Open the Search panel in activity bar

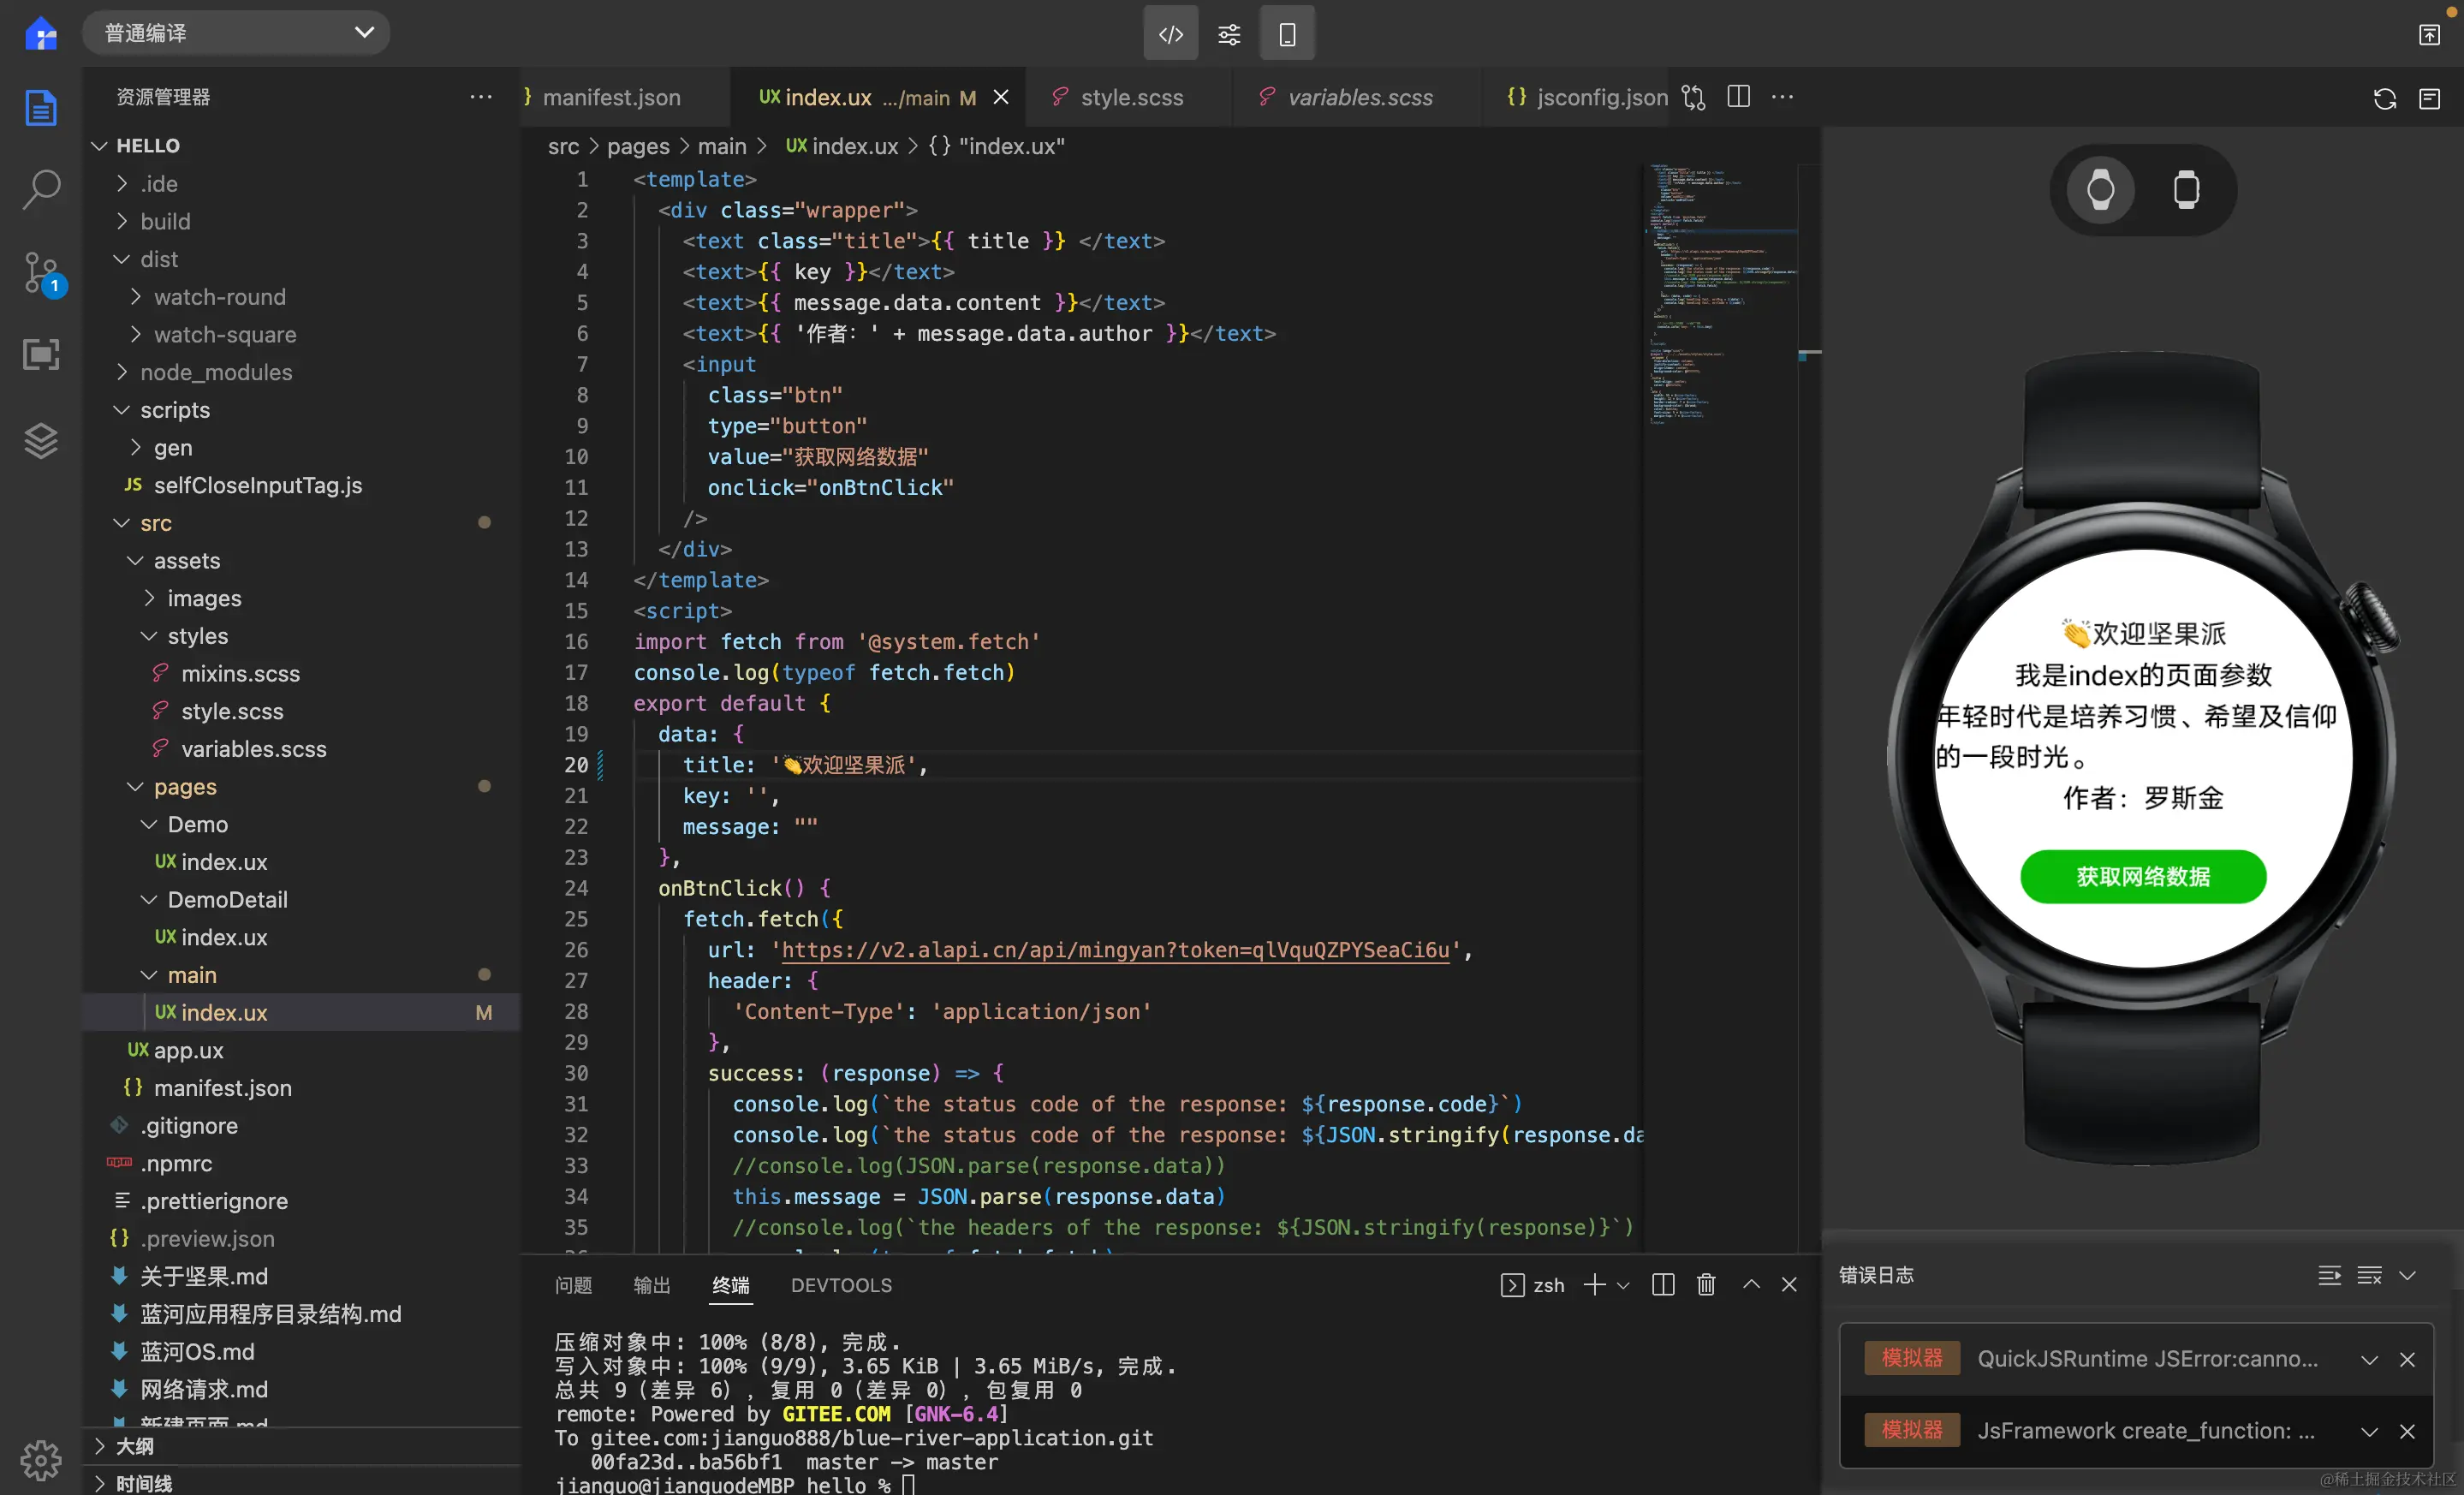coord(41,189)
